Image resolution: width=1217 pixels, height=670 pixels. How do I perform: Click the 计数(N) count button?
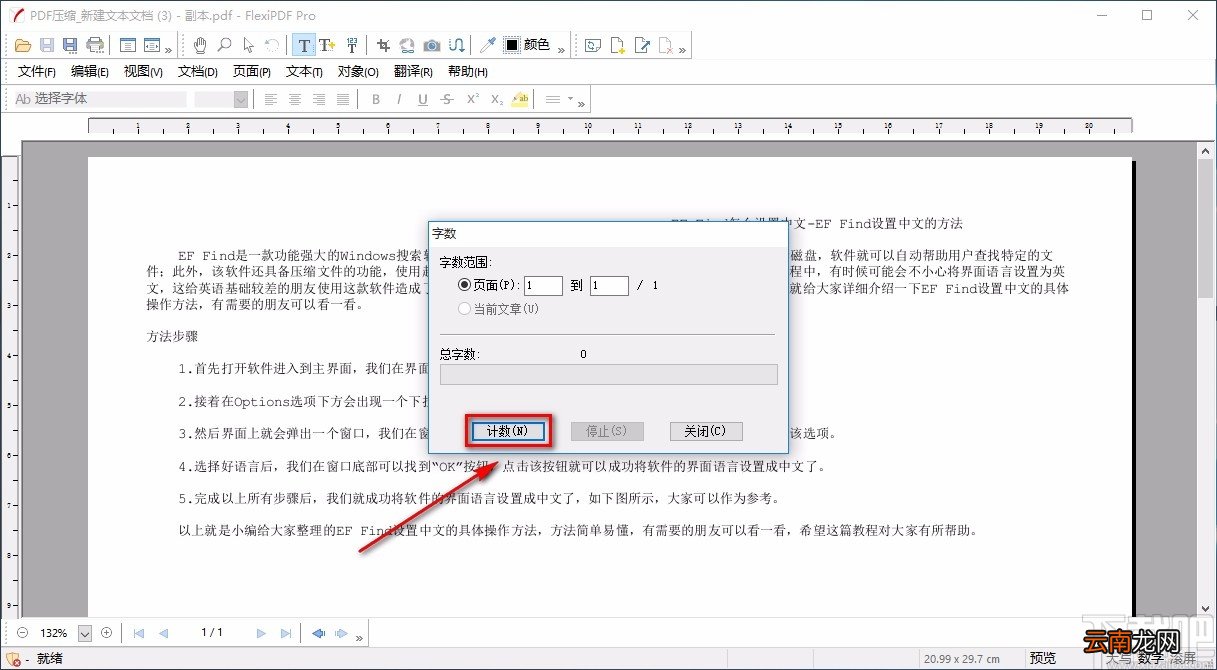coord(508,431)
